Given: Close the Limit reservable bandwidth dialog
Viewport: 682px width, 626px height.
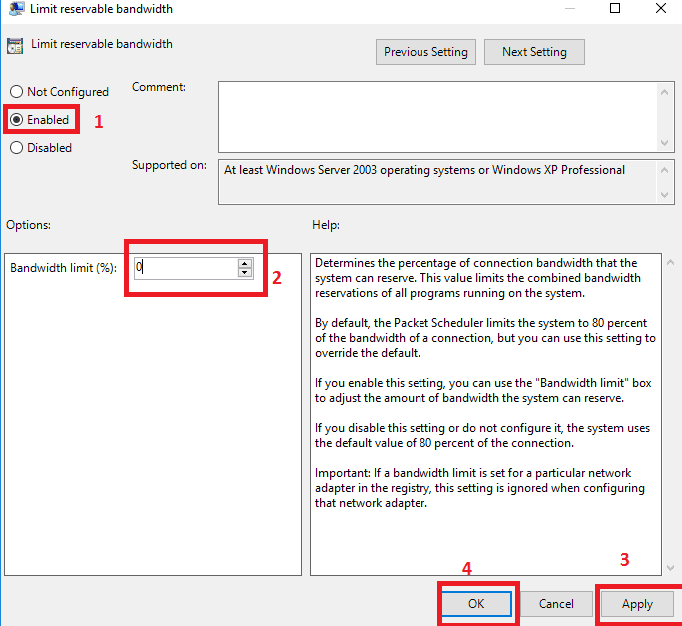Looking at the screenshot, I should click(661, 9).
